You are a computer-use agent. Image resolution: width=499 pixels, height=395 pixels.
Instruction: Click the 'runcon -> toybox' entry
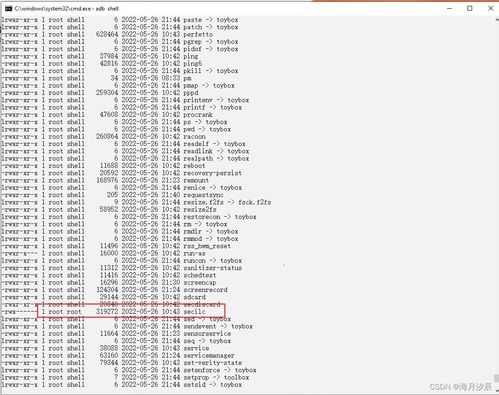[x=213, y=261]
